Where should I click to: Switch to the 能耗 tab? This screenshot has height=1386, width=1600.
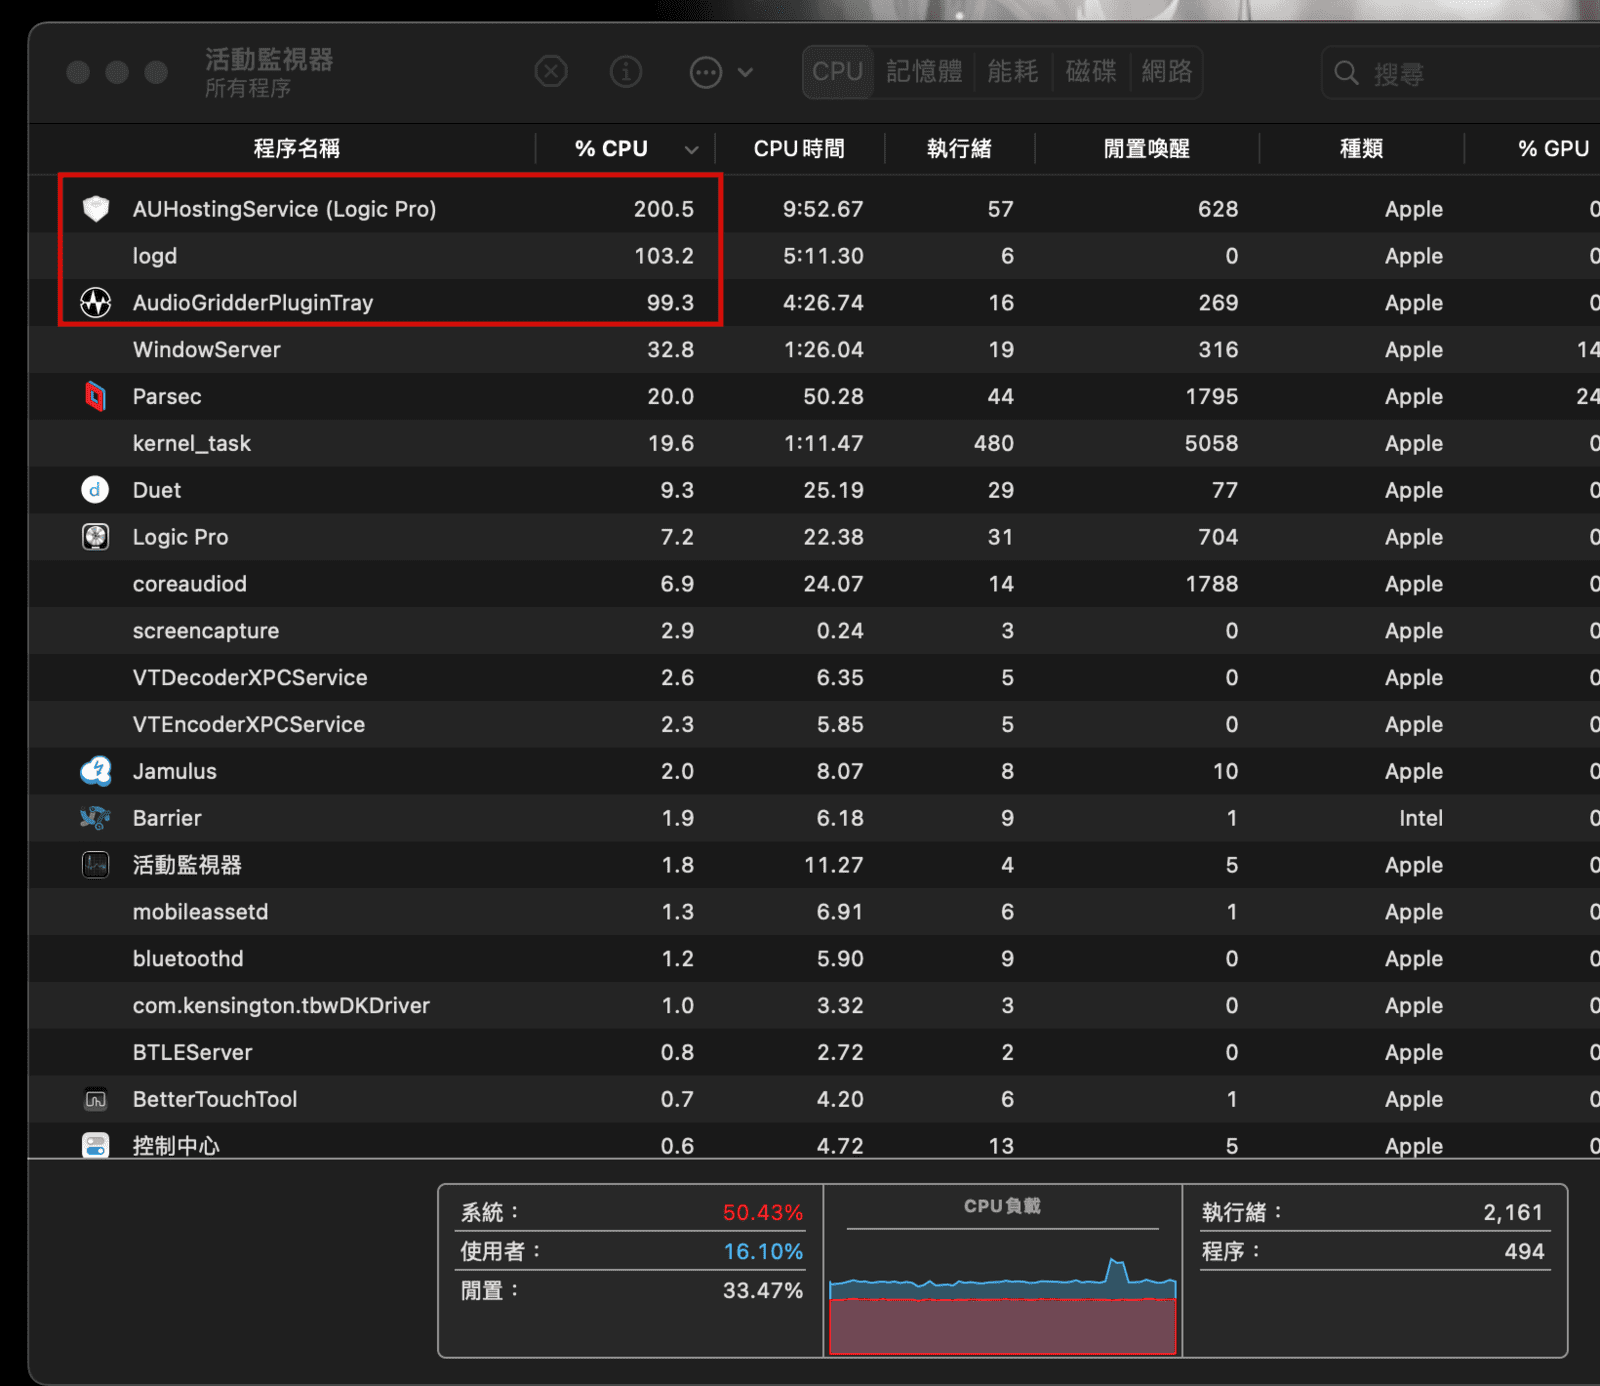[x=1012, y=72]
